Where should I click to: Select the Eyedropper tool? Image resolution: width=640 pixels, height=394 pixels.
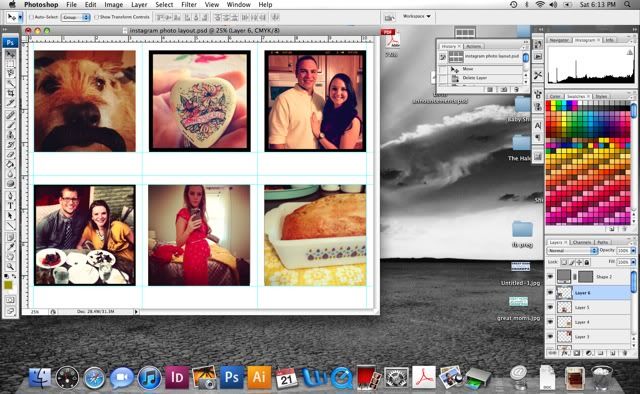point(11,247)
